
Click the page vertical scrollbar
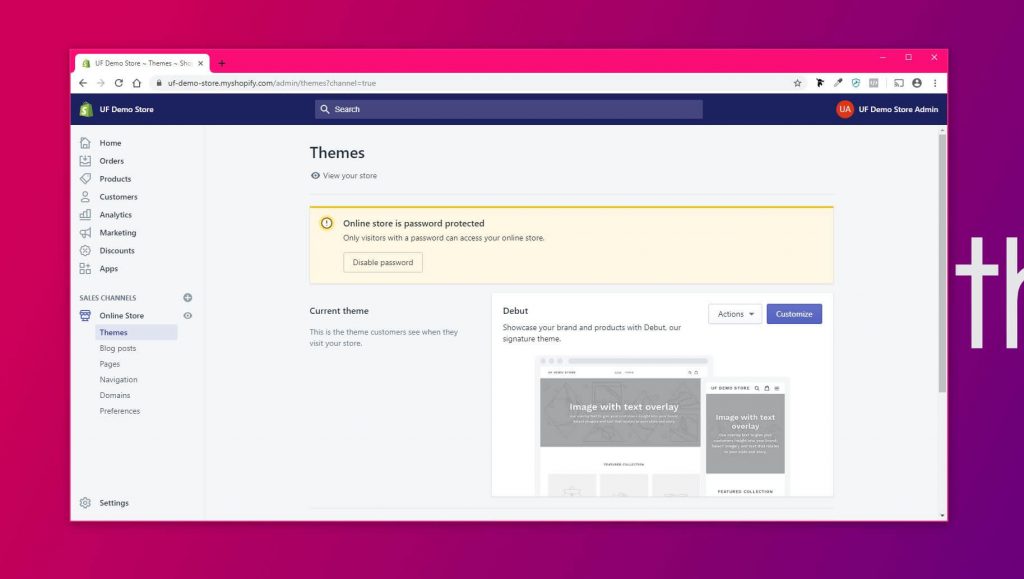point(942,263)
